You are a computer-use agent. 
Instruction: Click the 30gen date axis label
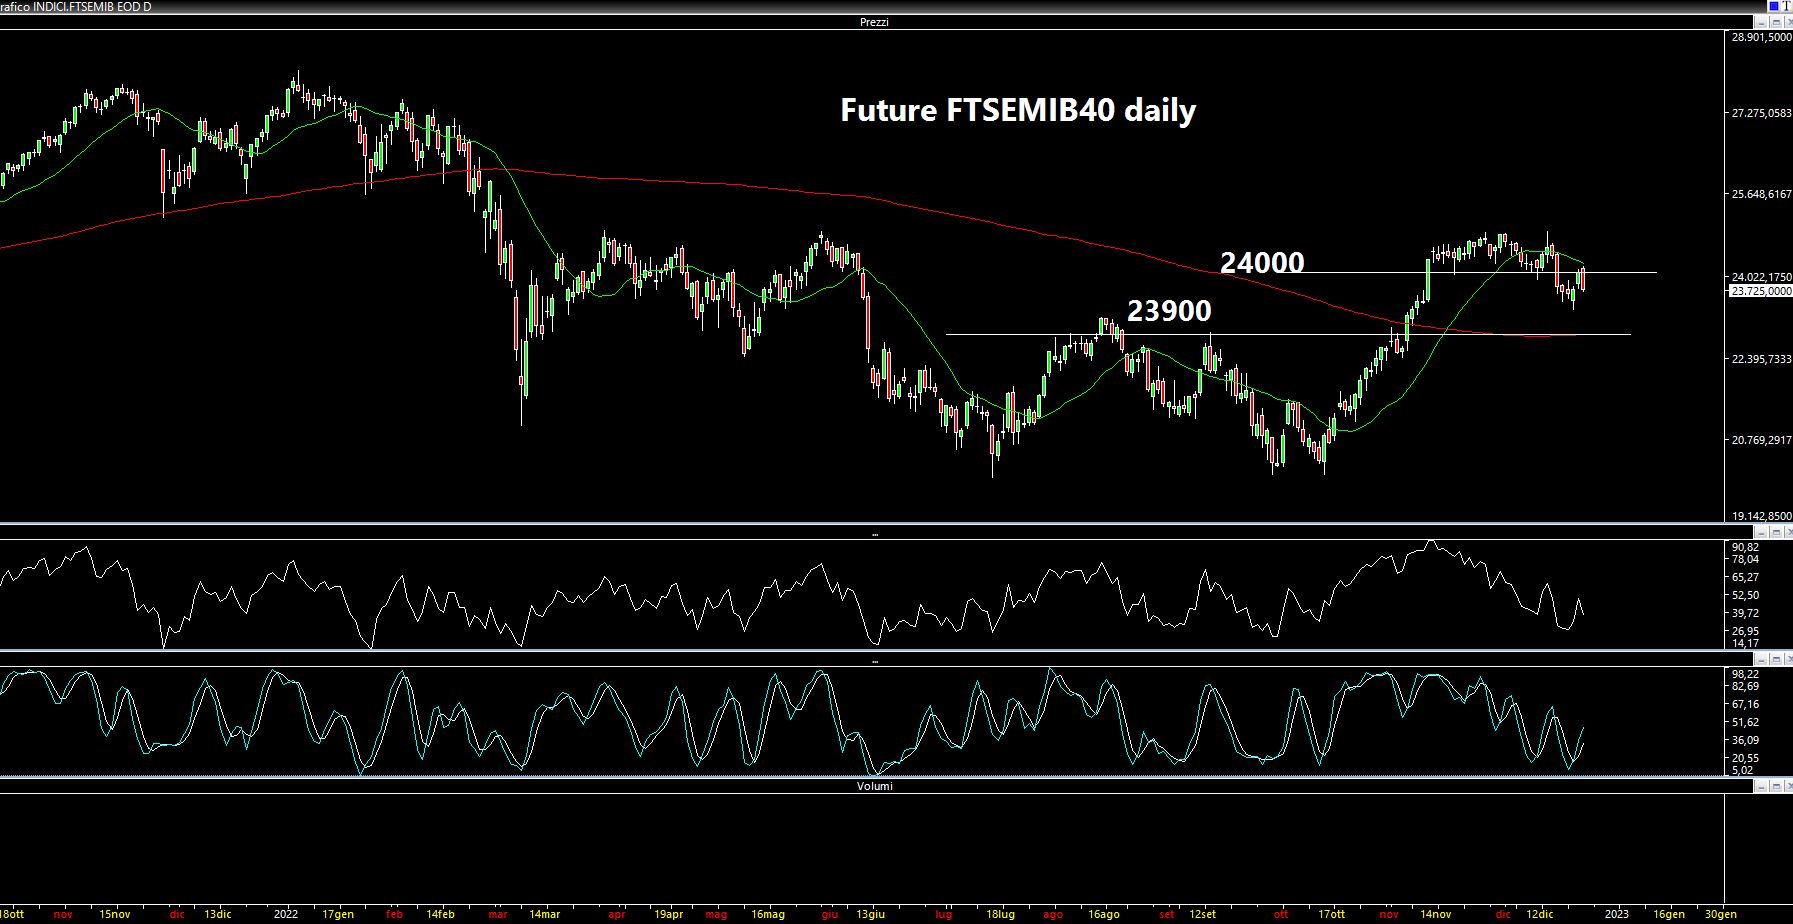click(x=1720, y=914)
